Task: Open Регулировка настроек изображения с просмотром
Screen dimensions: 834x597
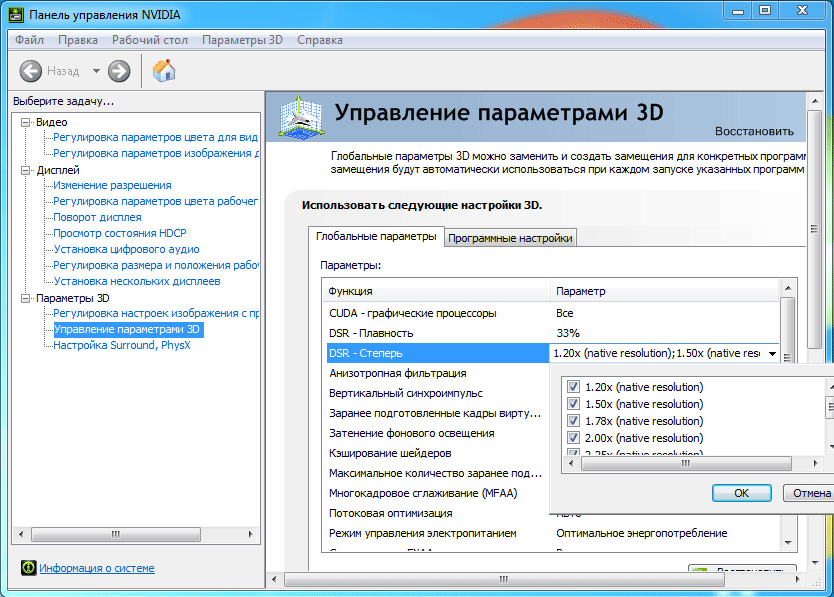Action: point(156,313)
